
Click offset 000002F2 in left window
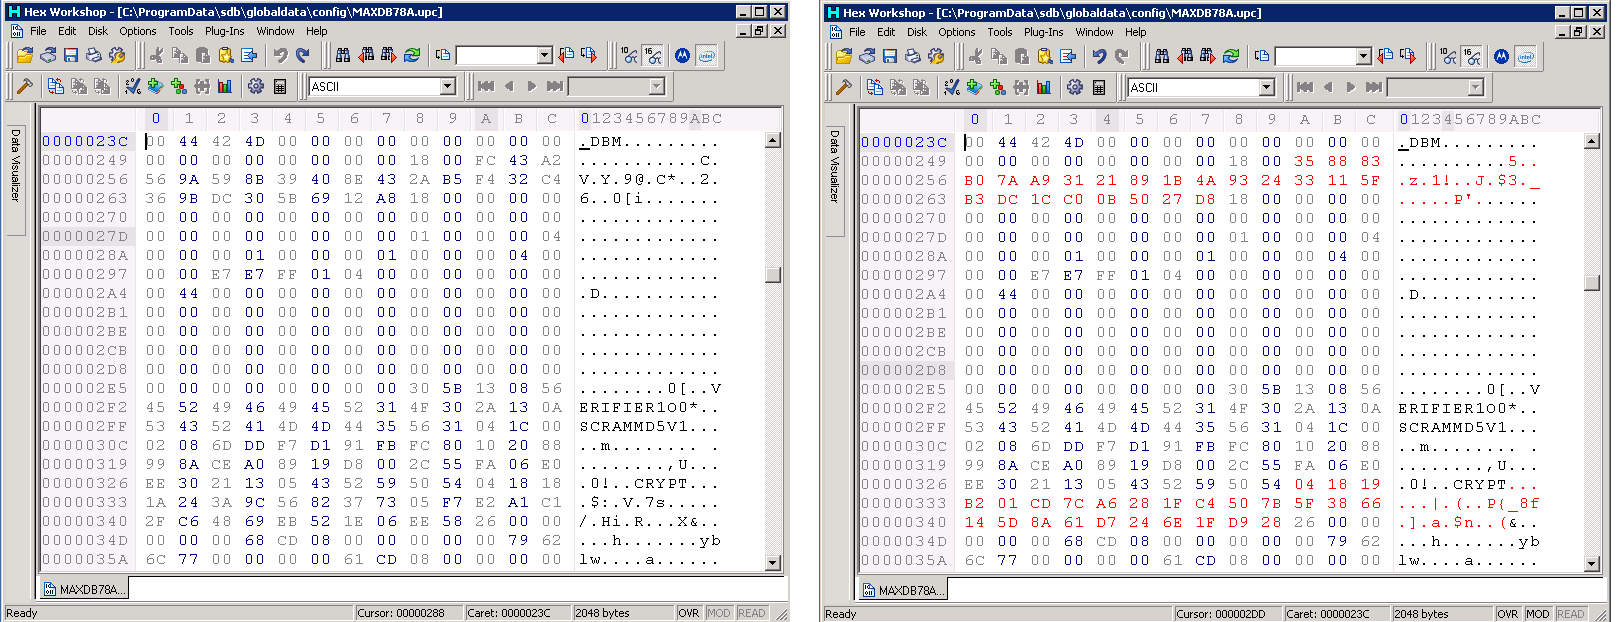tap(85, 407)
